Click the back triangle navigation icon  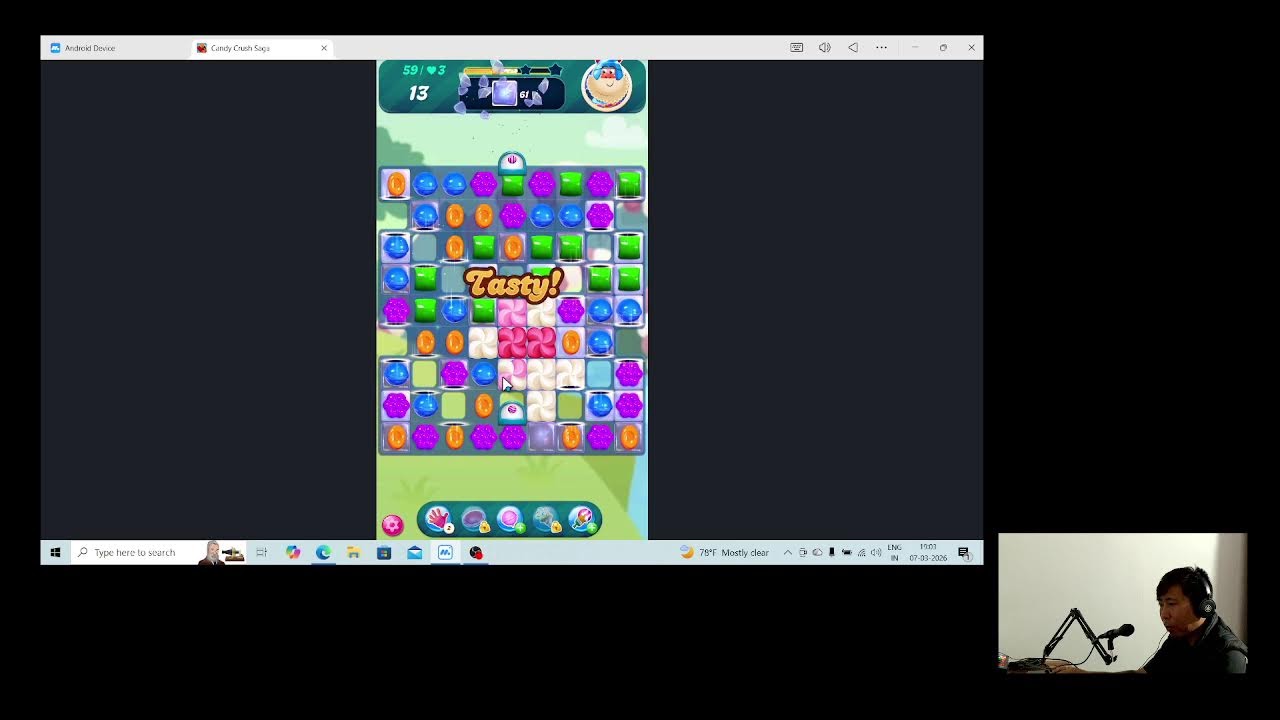(853, 47)
